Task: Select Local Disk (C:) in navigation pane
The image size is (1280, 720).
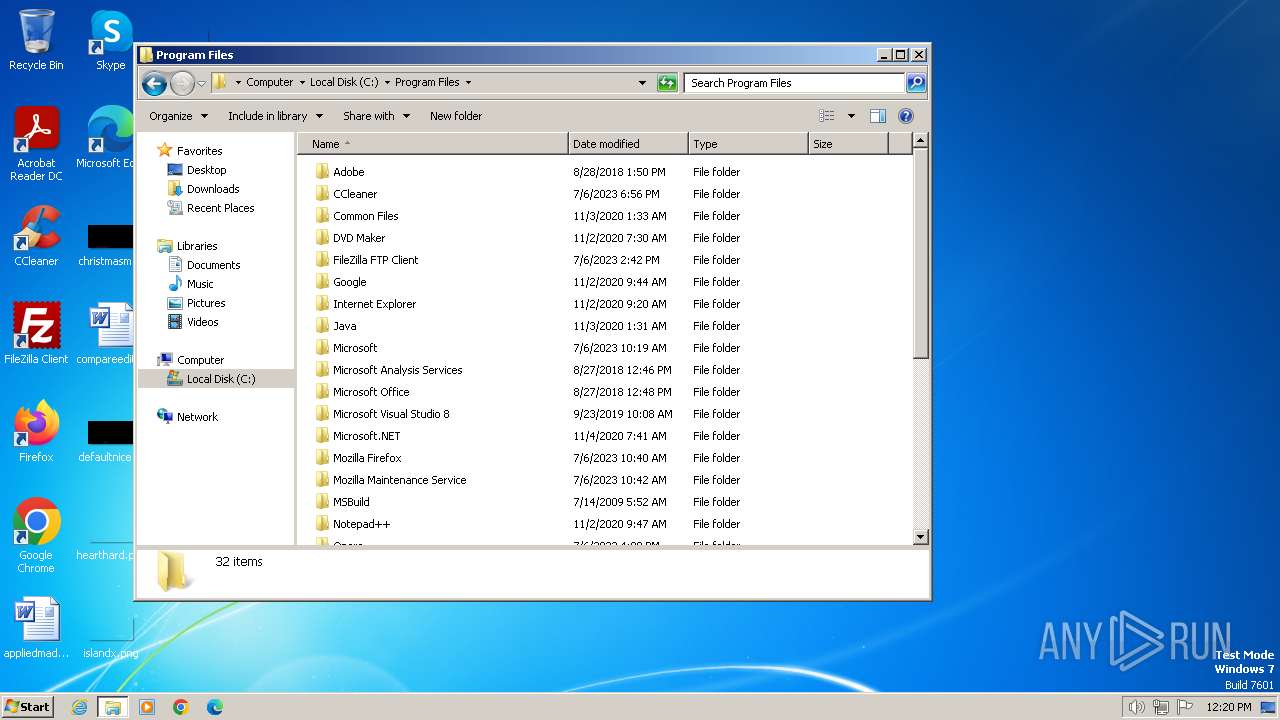Action: point(216,379)
